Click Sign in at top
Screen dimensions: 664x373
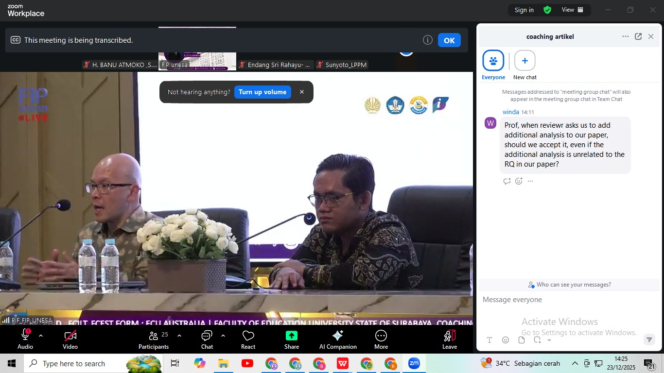524,10
